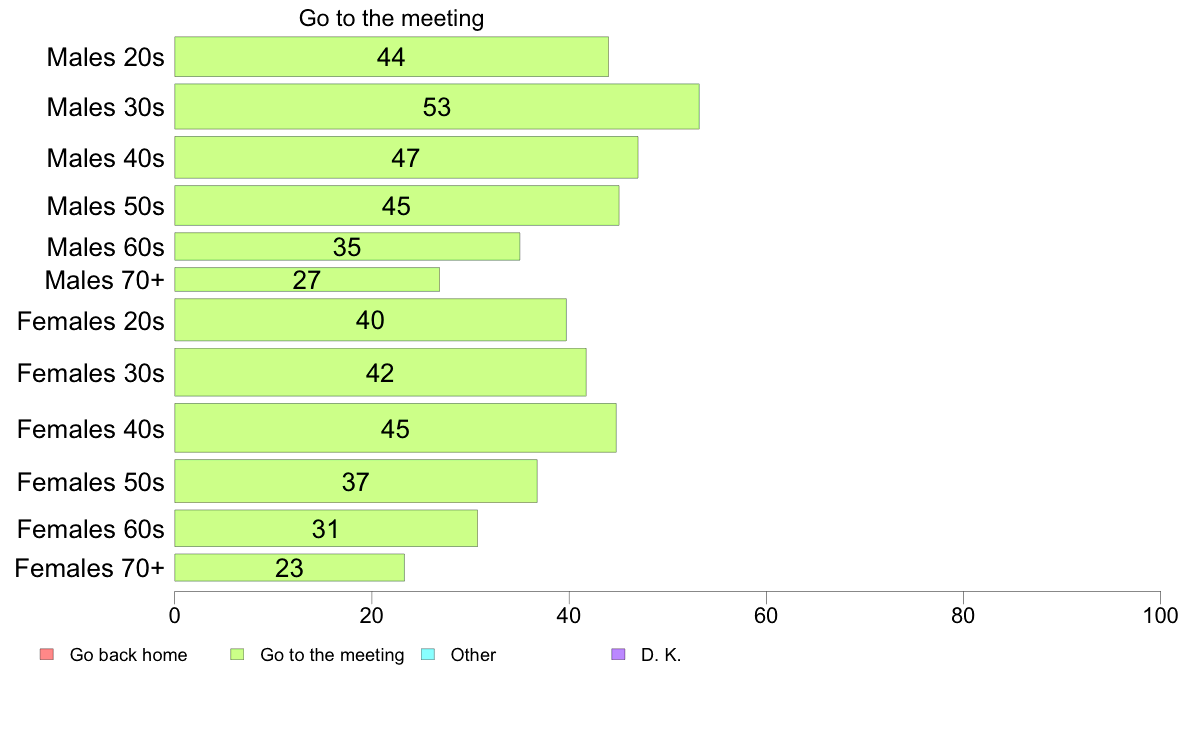Screen dimensions: 1188x736
Task: Click the Females 50s axis label
Action: pyautogui.click(x=91, y=482)
